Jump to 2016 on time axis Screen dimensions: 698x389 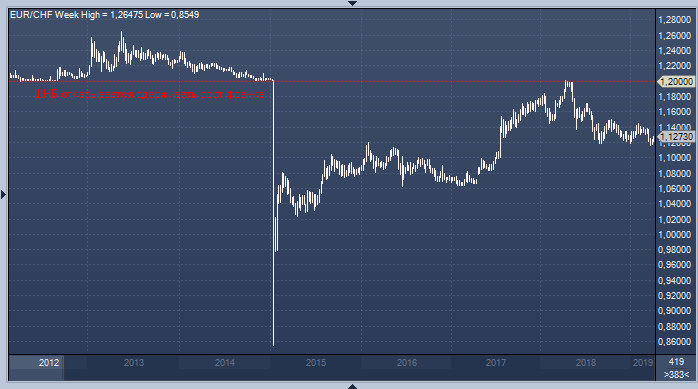(x=406, y=363)
